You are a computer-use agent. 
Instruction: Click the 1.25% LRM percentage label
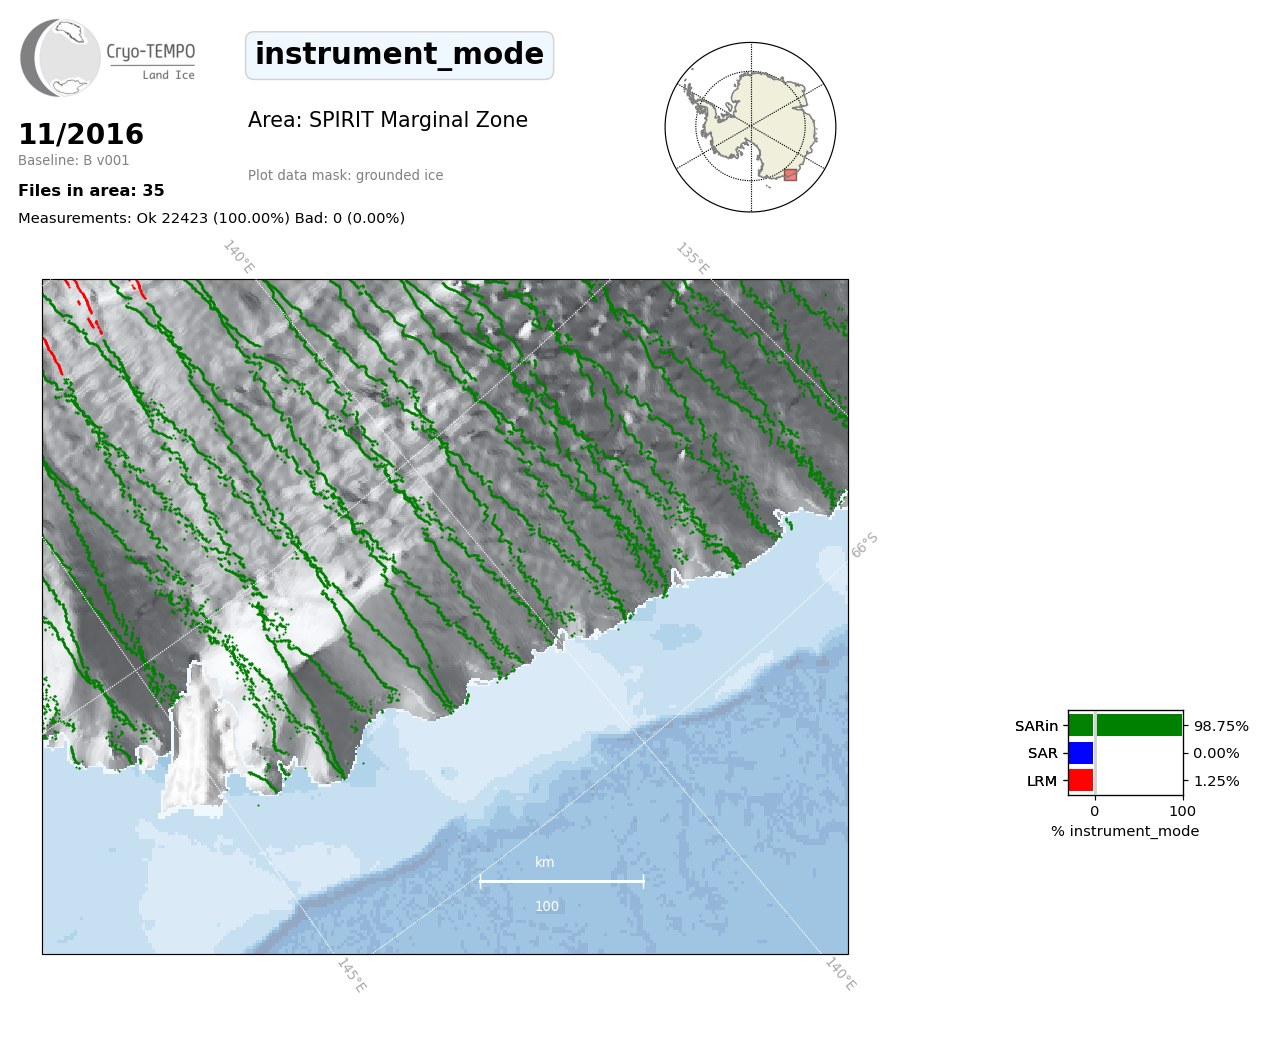pos(1217,781)
